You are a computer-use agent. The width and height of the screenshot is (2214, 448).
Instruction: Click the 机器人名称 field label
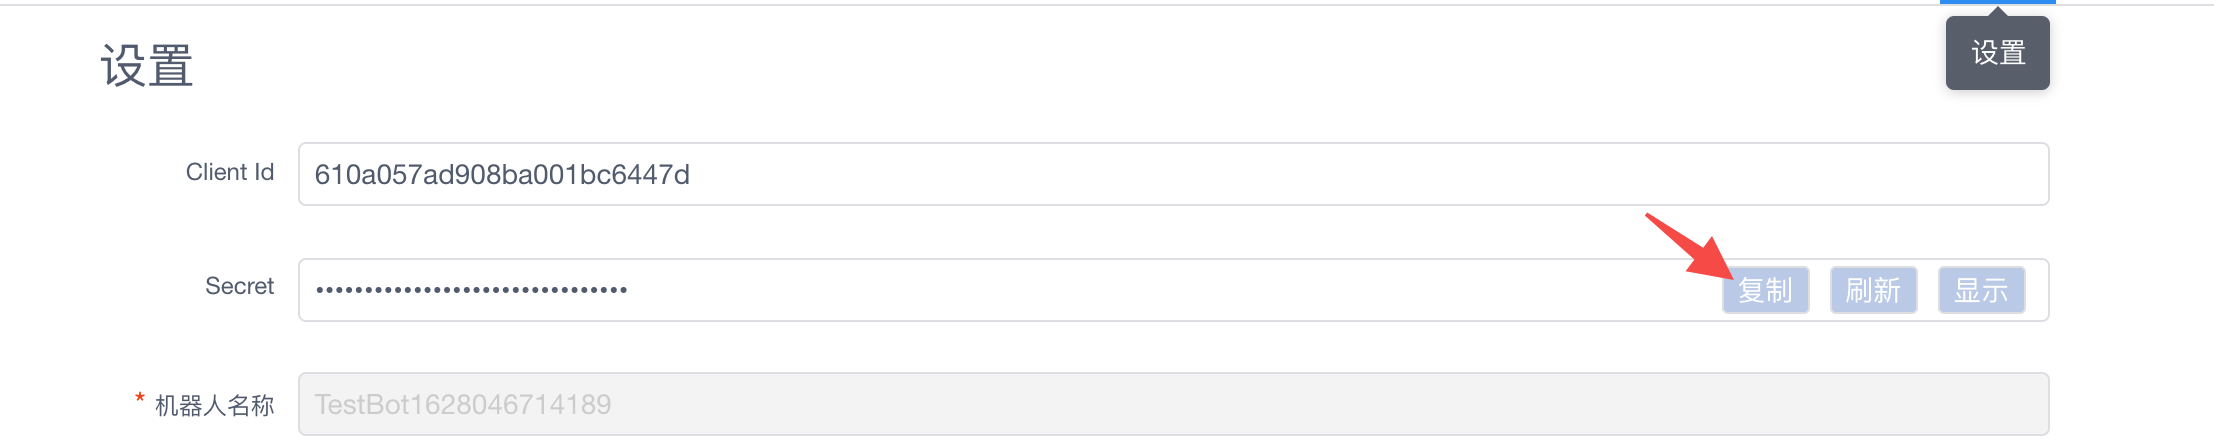click(214, 405)
